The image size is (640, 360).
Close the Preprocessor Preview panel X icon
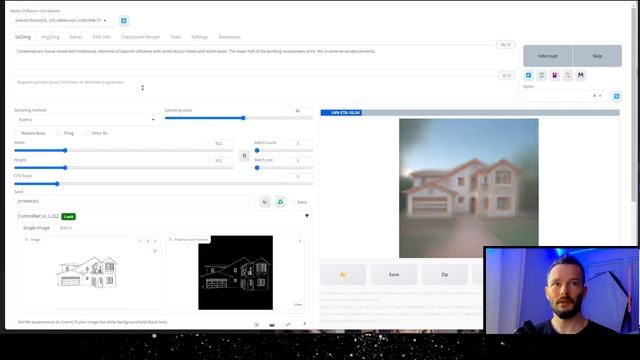click(x=300, y=241)
